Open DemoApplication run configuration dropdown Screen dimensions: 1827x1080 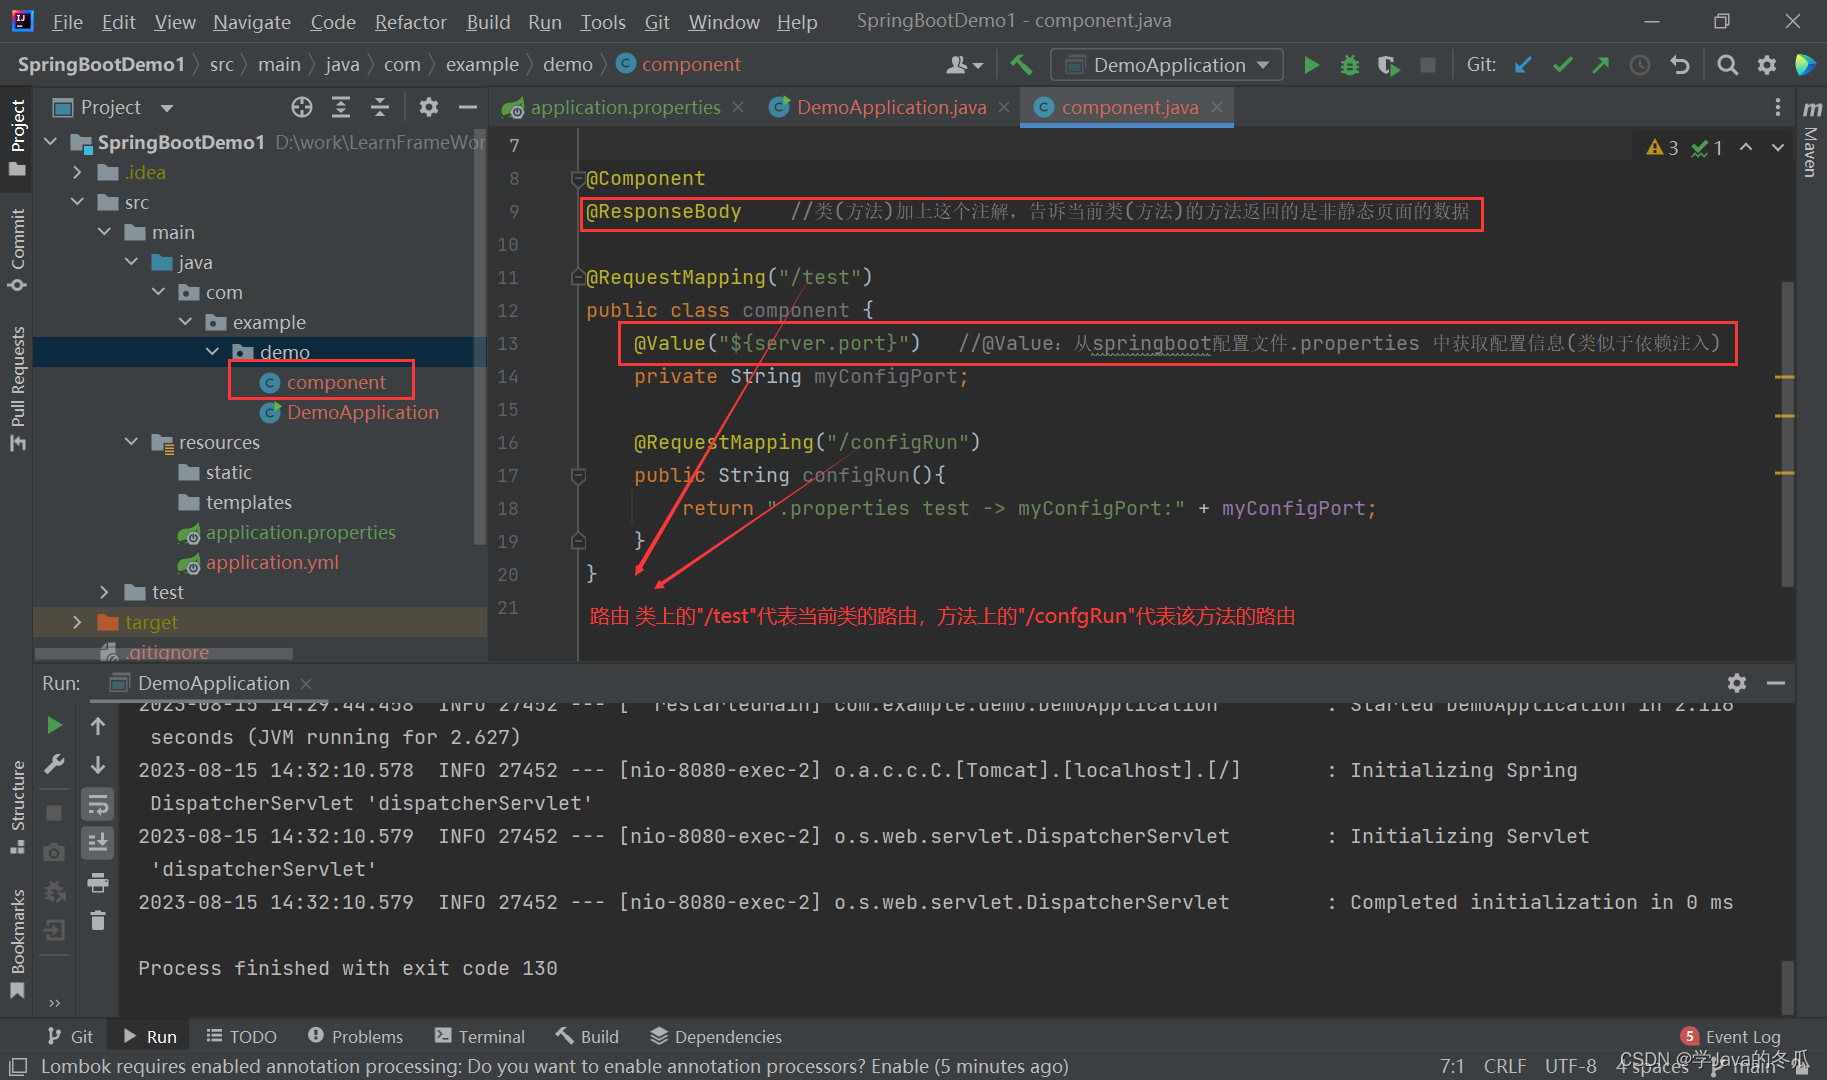[x=1167, y=65]
